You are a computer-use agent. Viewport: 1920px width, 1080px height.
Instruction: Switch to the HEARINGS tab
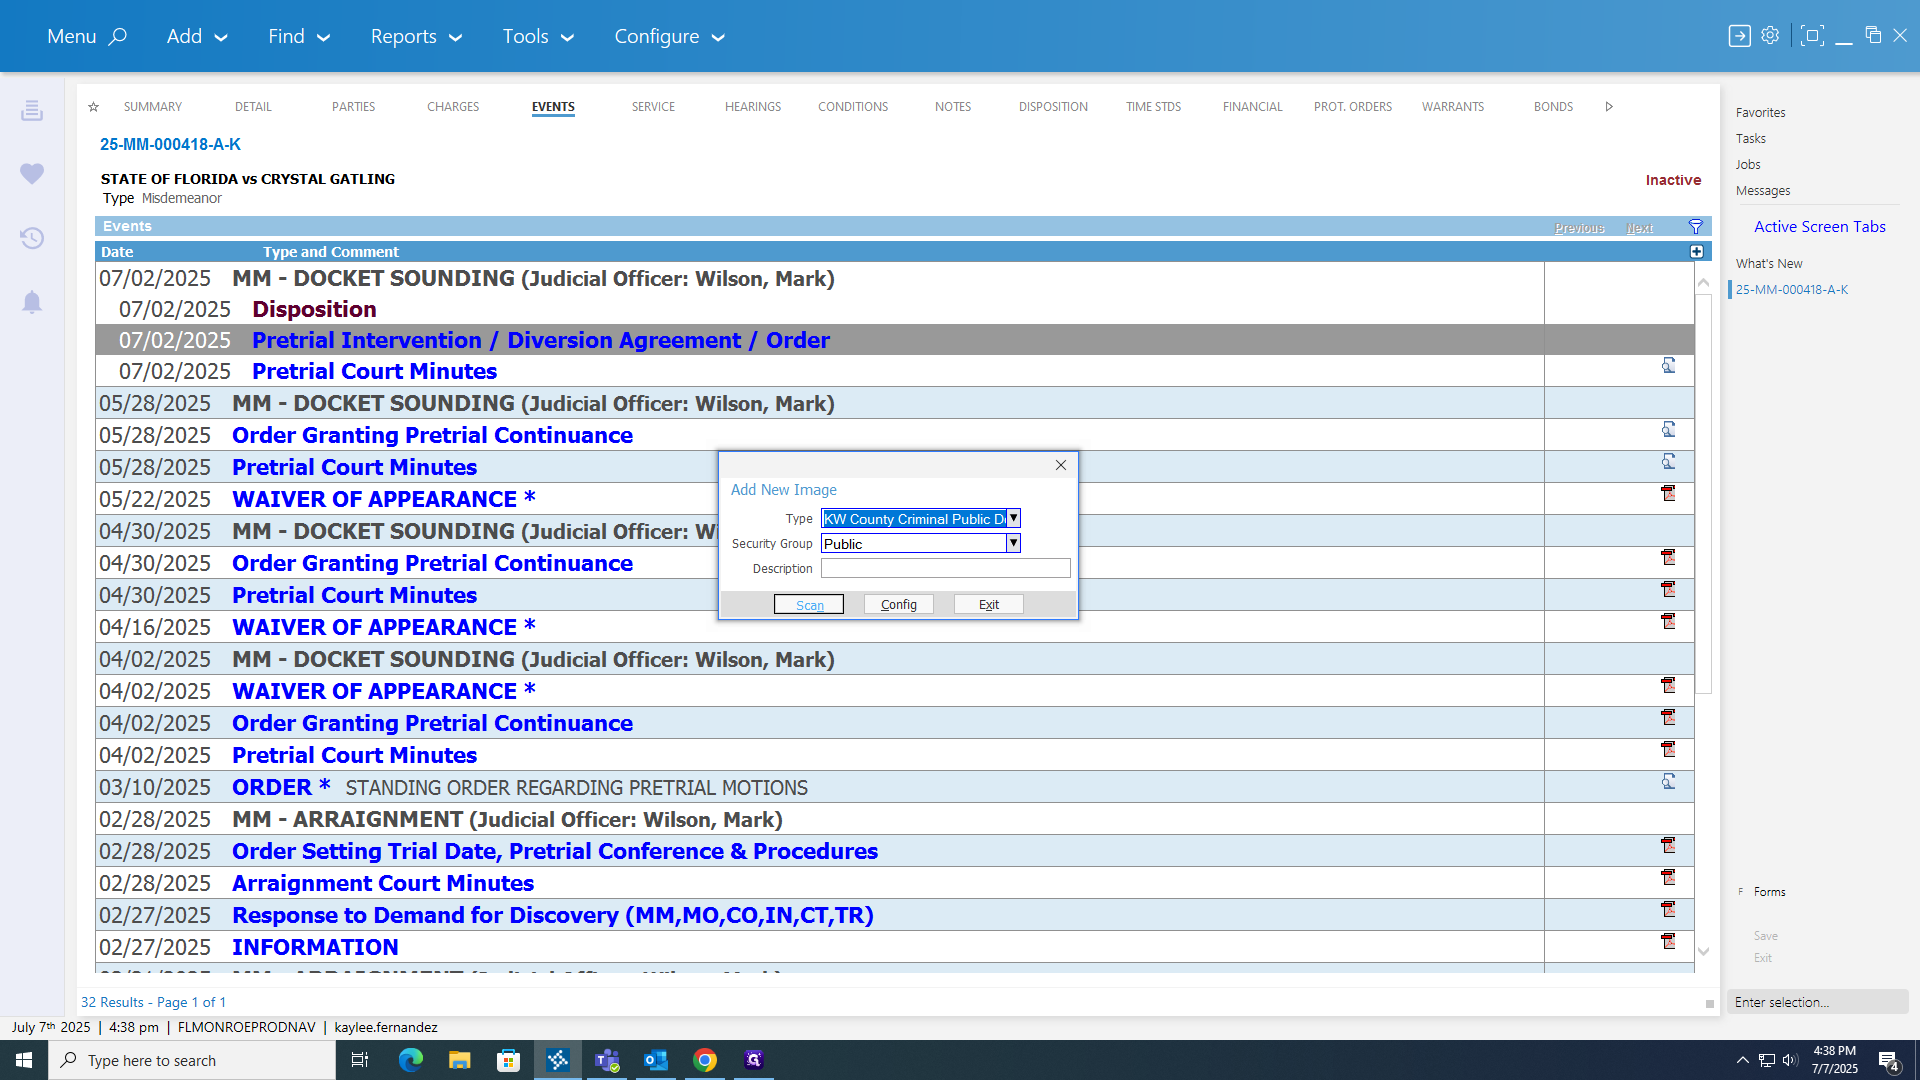click(753, 107)
